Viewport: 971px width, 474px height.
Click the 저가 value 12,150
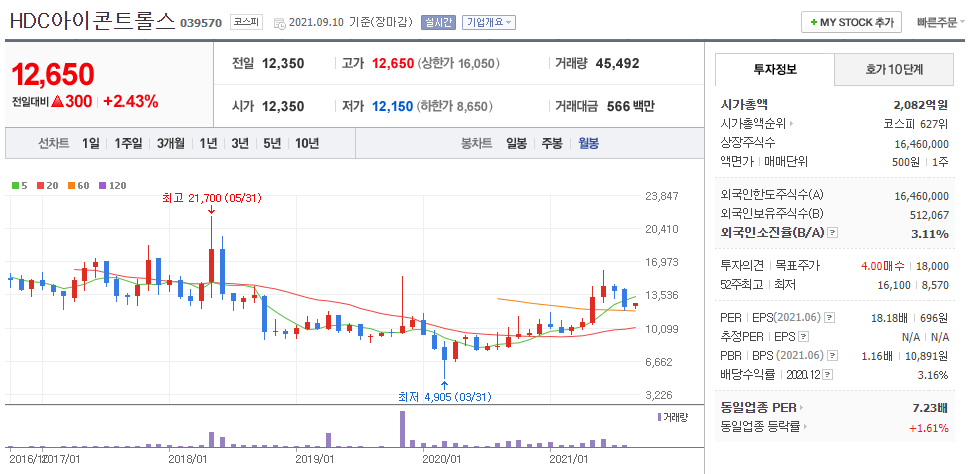tap(393, 106)
